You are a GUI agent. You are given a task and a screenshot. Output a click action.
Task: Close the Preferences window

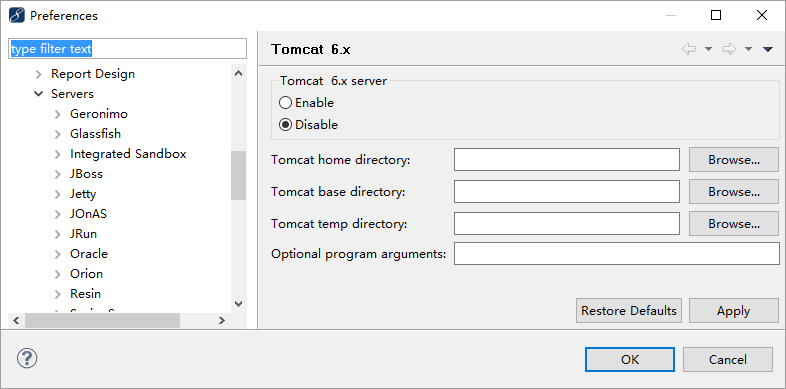762,16
